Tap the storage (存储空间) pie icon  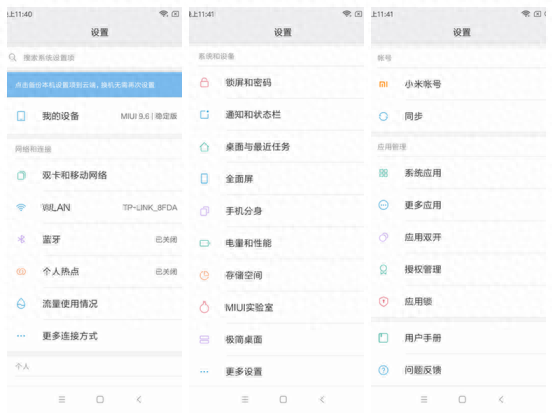point(205,275)
